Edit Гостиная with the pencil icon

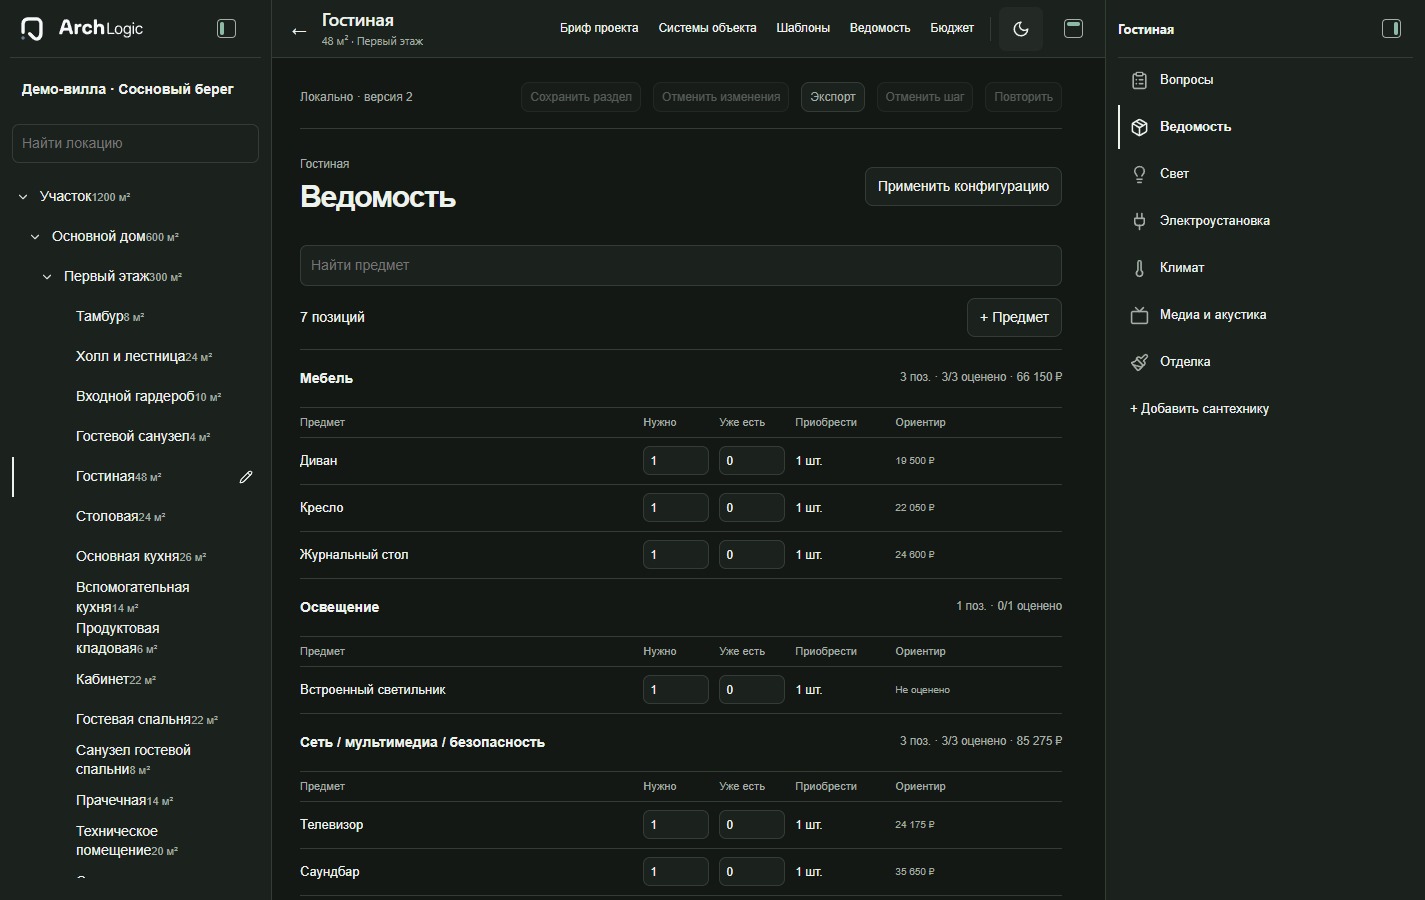pos(246,477)
